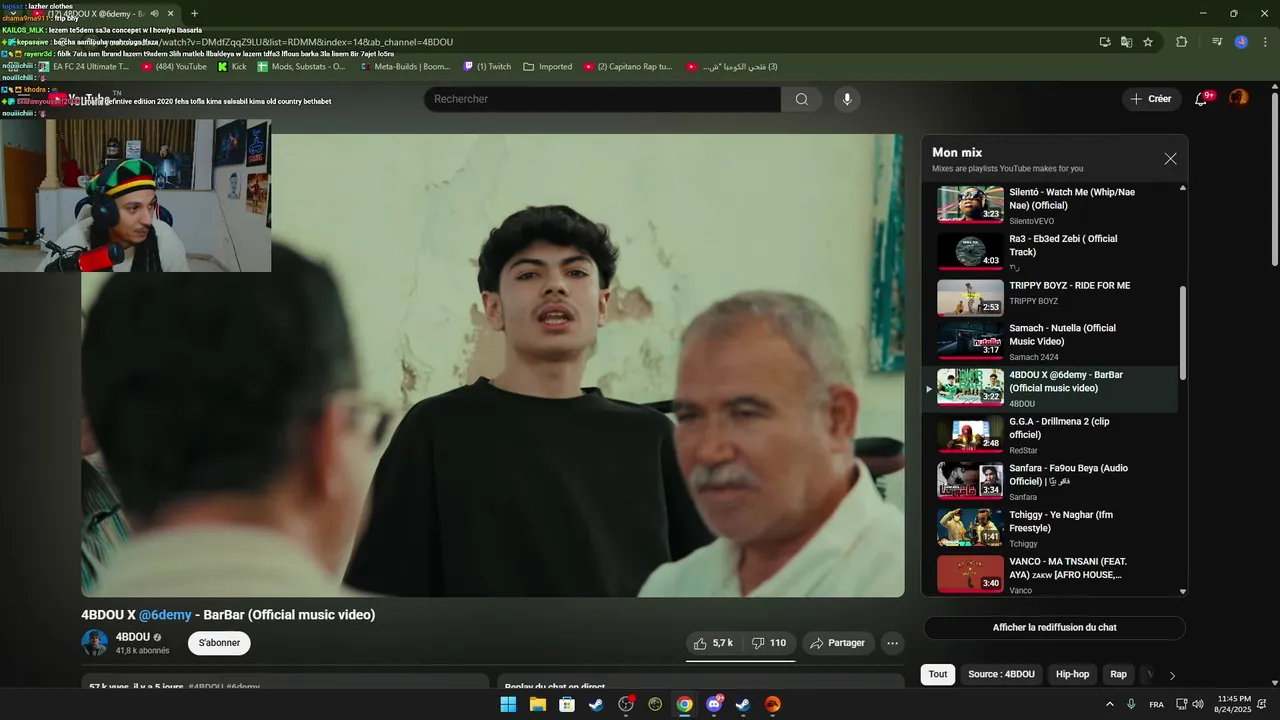Open the more actions ellipsis under video
The image size is (1280, 720).
point(893,643)
